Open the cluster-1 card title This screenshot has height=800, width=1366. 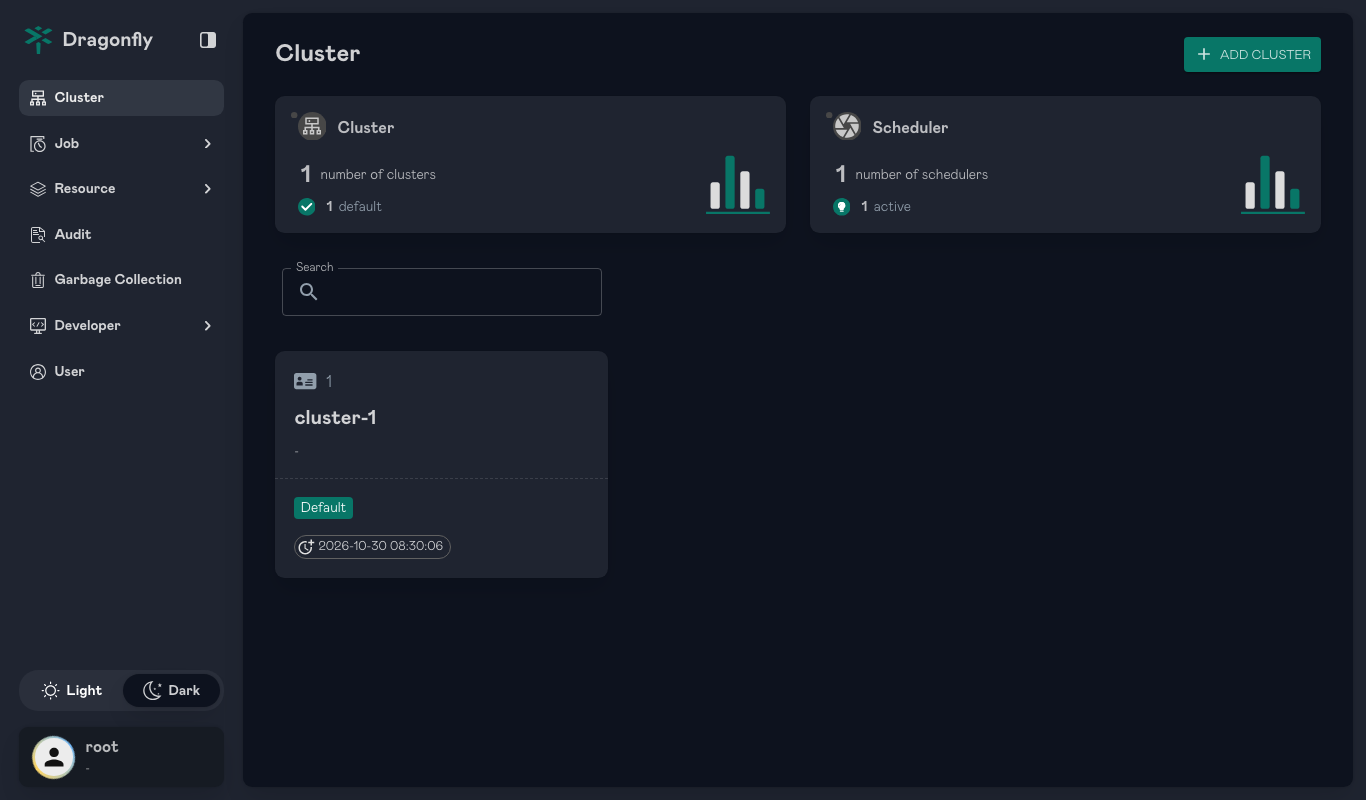[336, 418]
